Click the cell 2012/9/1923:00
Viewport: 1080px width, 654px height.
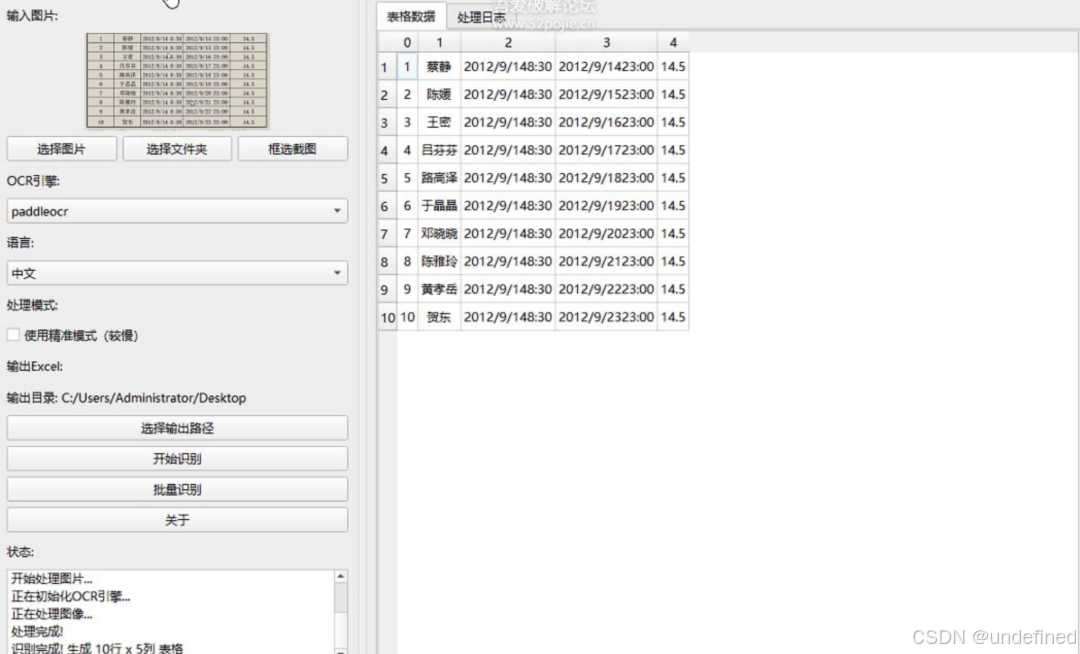(x=606, y=206)
